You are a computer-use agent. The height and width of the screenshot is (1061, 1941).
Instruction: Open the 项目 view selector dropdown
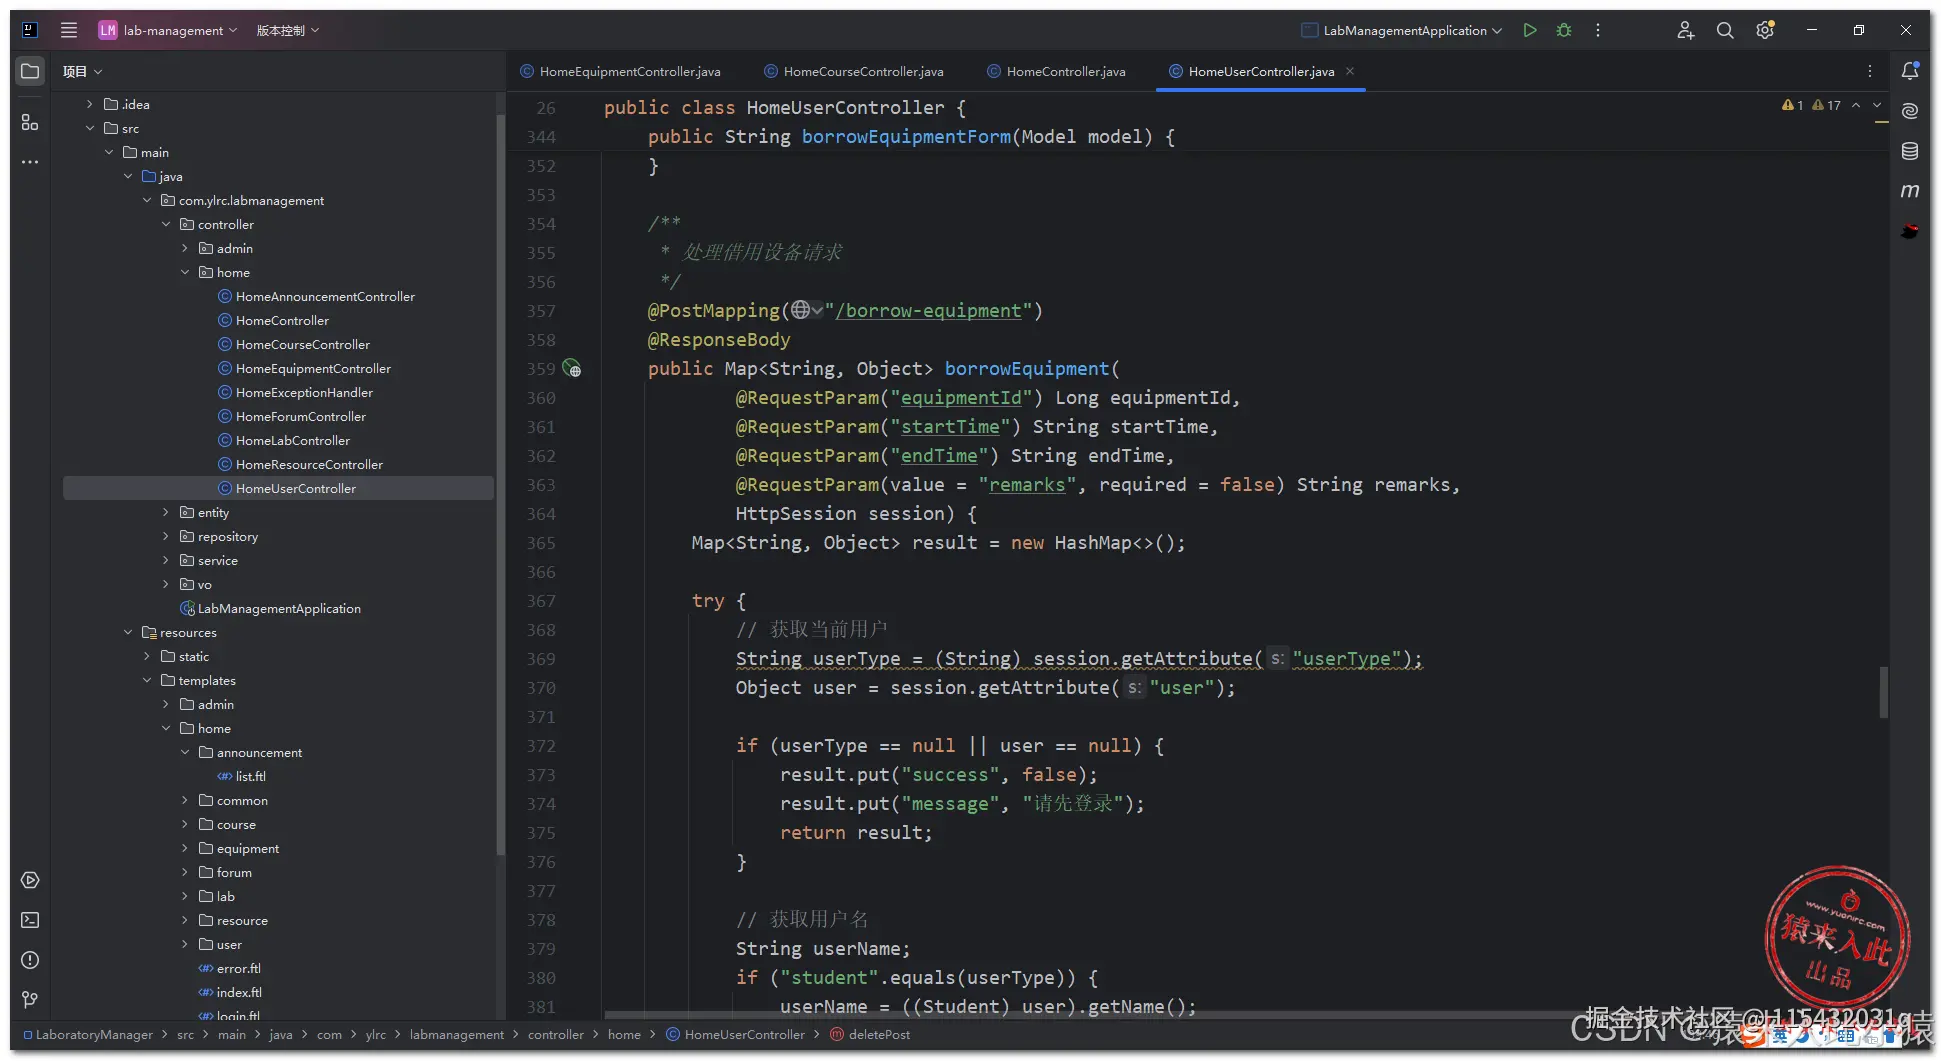tap(82, 72)
